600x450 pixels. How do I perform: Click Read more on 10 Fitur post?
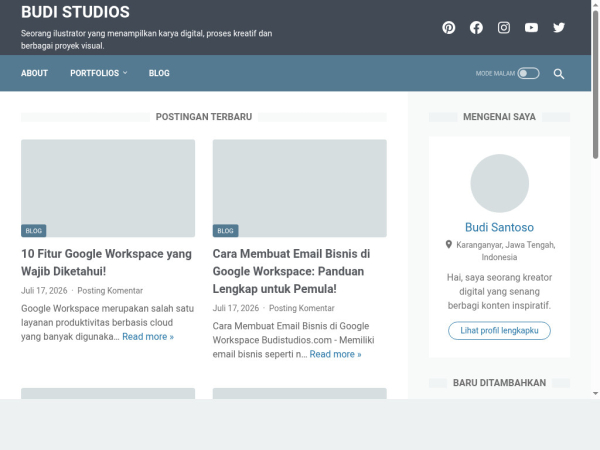point(148,337)
